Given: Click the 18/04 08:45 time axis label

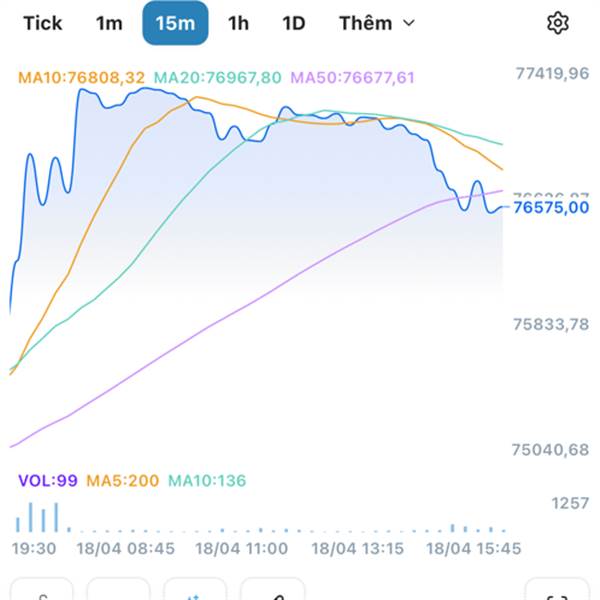Looking at the screenshot, I should click(127, 549).
